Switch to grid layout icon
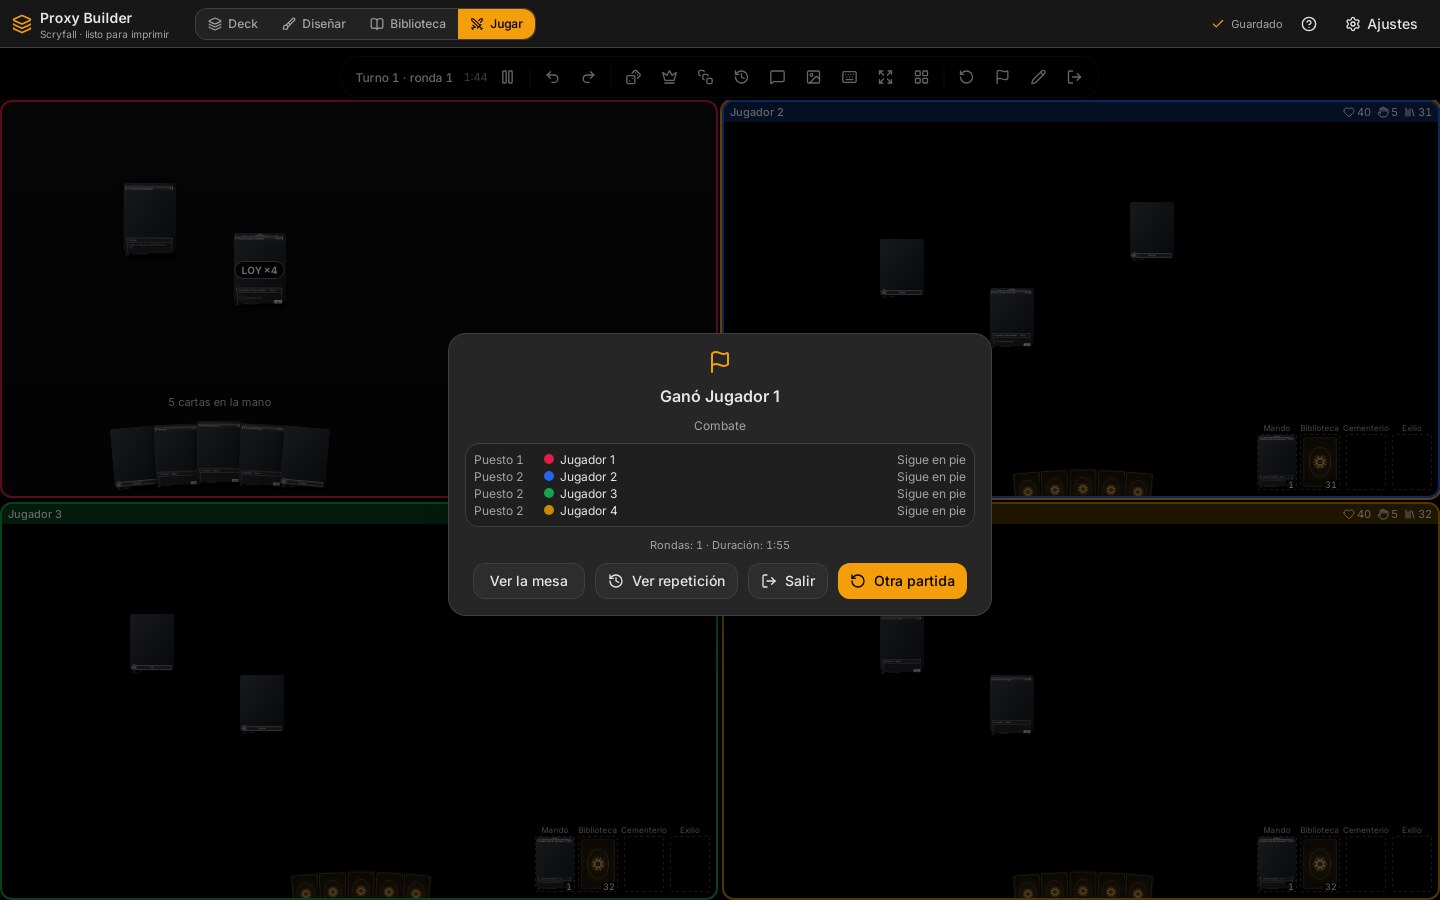Image resolution: width=1440 pixels, height=900 pixels. pos(921,77)
